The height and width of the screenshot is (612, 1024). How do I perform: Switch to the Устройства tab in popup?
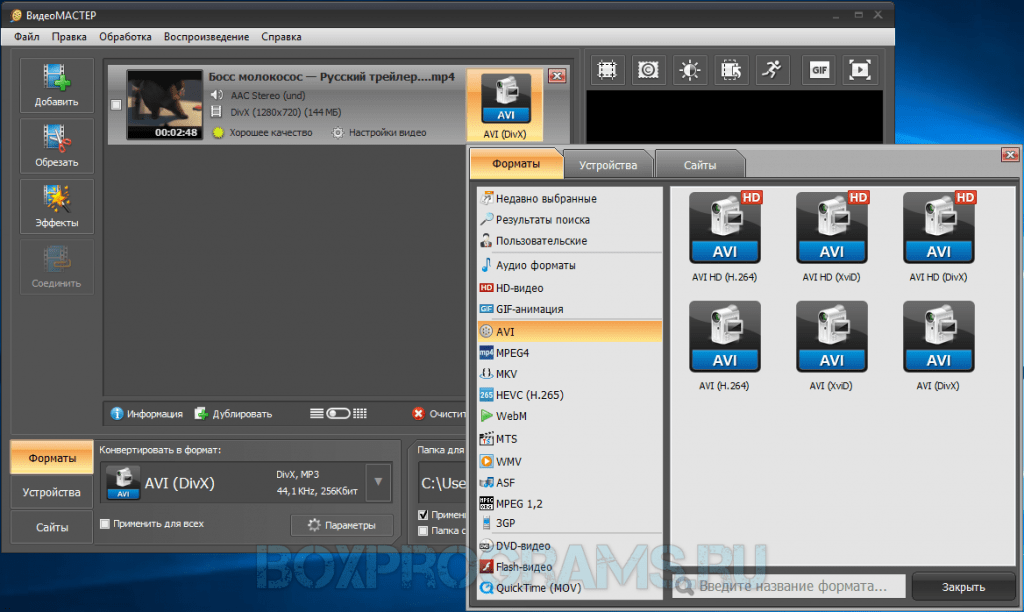click(608, 164)
